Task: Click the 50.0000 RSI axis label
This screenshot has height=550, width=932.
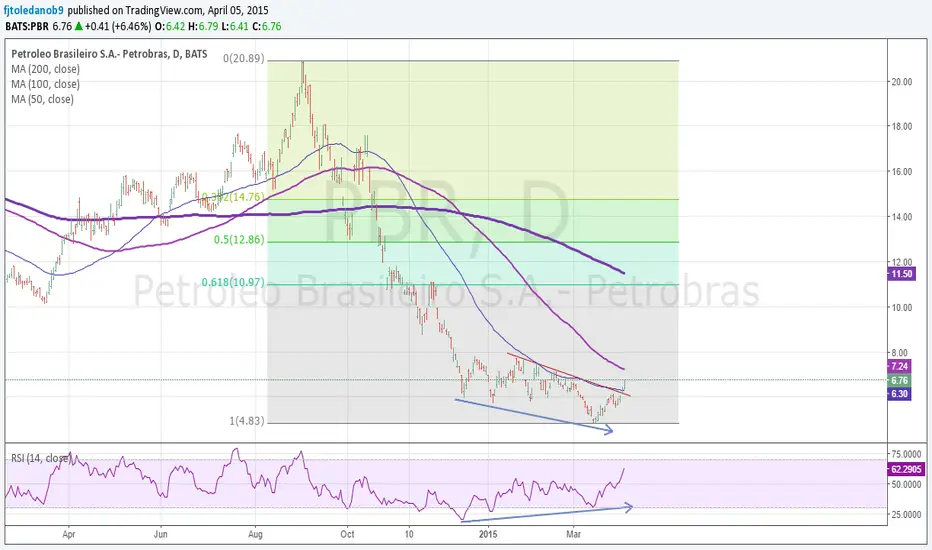Action: click(906, 484)
